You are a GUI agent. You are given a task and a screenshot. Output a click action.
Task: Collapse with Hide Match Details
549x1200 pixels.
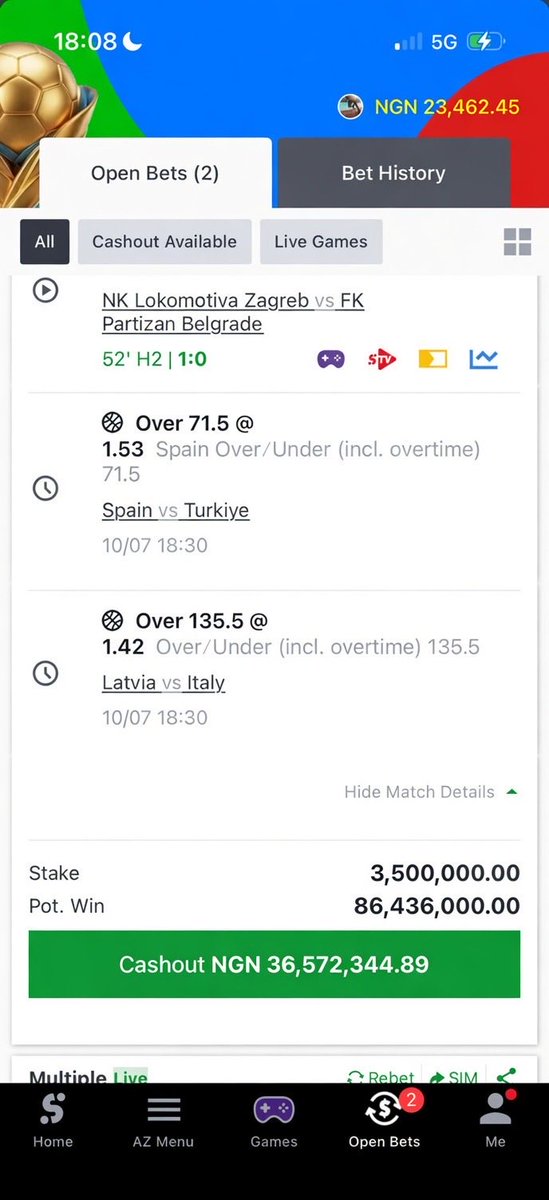(x=431, y=792)
